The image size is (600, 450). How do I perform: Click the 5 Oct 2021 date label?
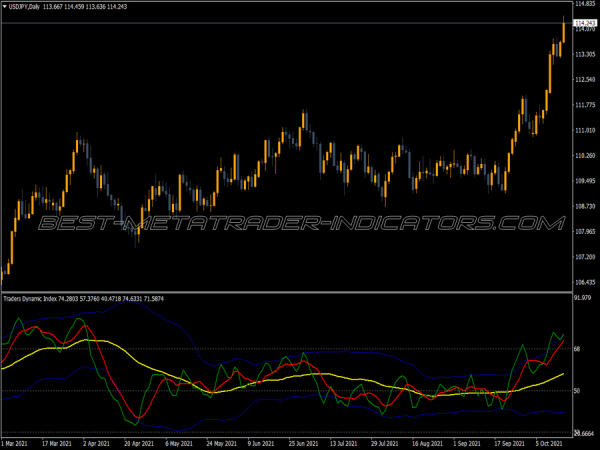pos(549,442)
